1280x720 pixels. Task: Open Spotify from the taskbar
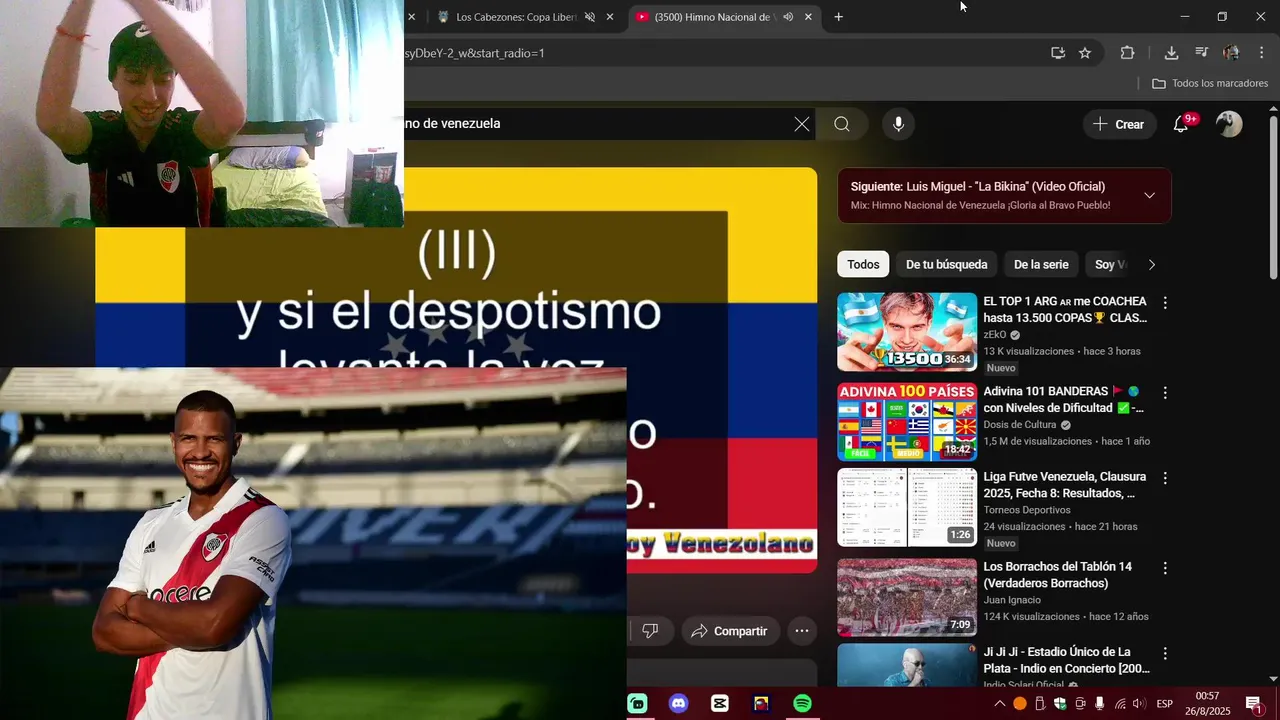click(802, 704)
